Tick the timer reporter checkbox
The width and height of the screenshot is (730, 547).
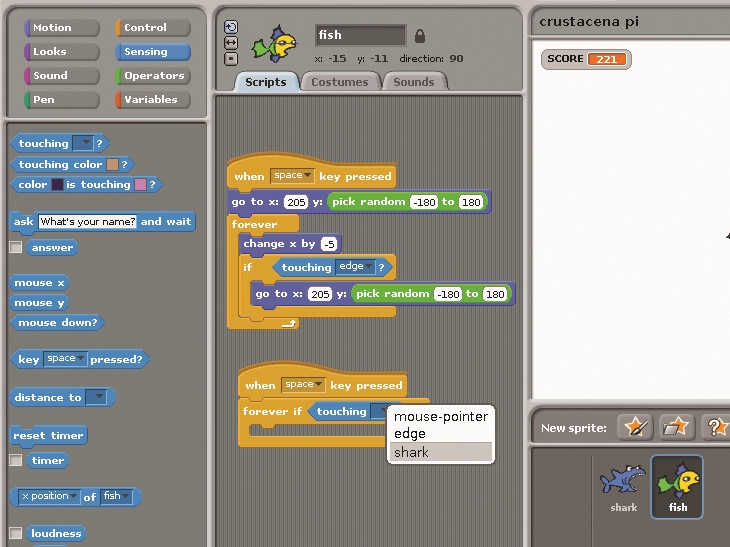point(16,460)
